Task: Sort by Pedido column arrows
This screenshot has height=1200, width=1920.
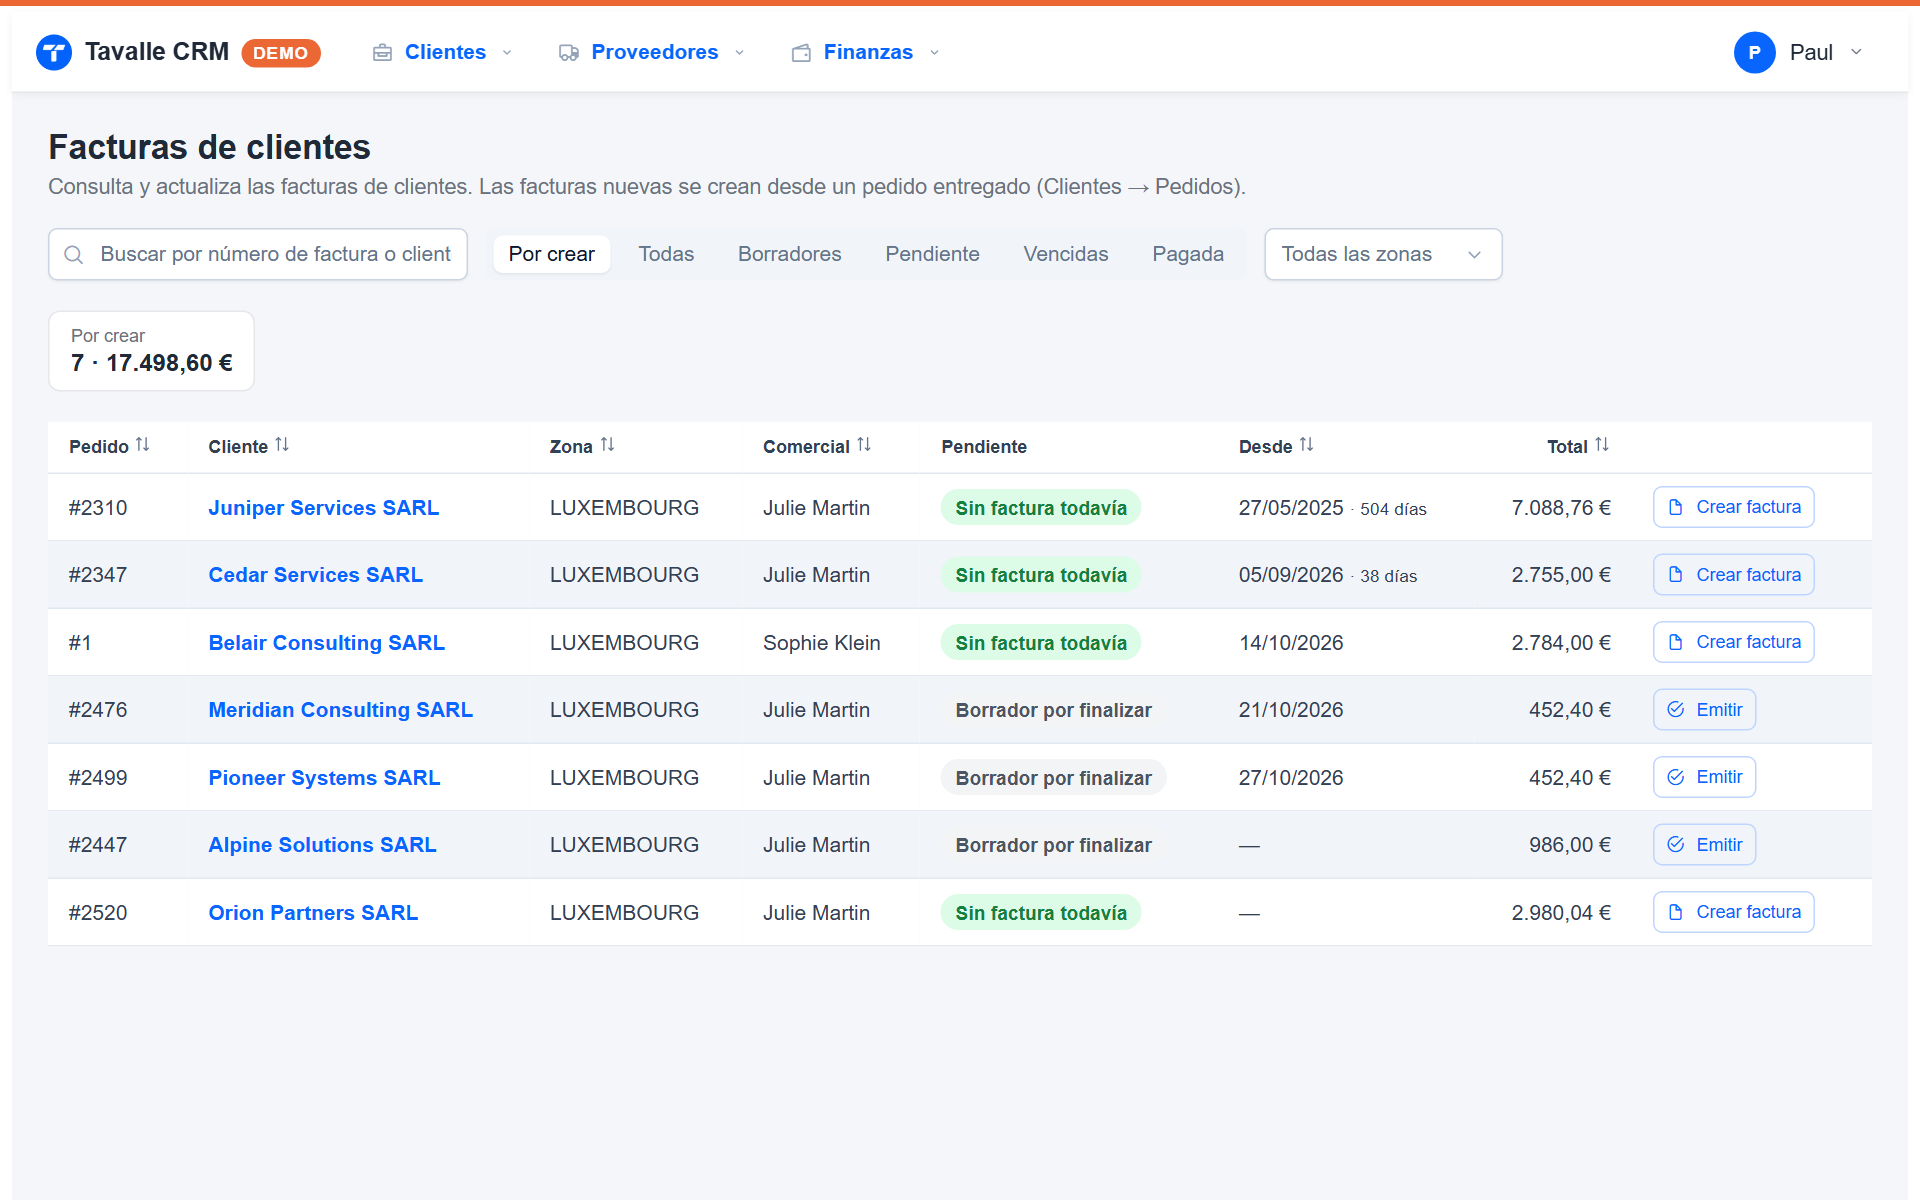Action: (x=143, y=445)
